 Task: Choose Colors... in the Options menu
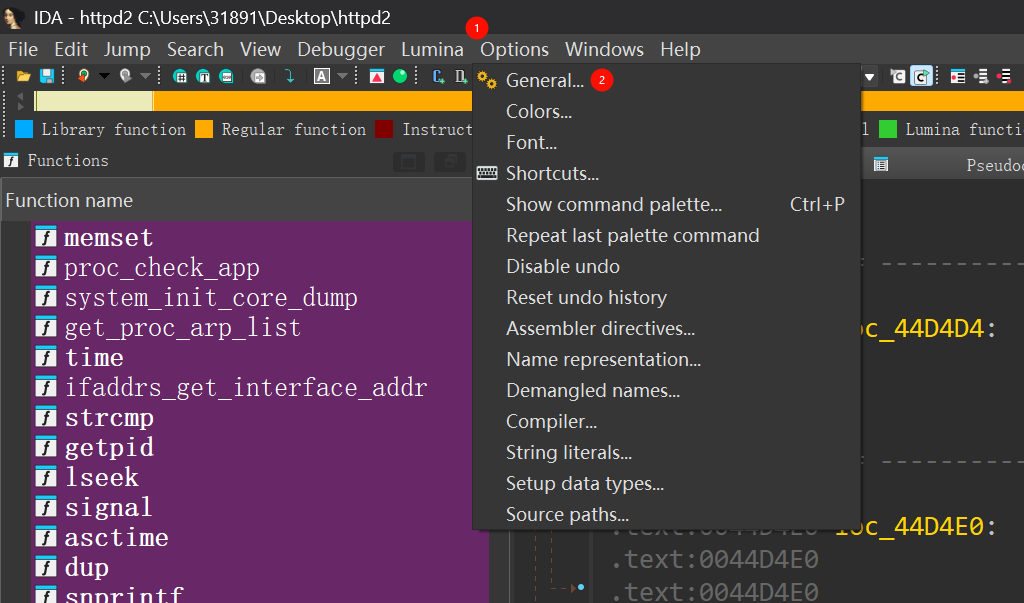coord(667,111)
